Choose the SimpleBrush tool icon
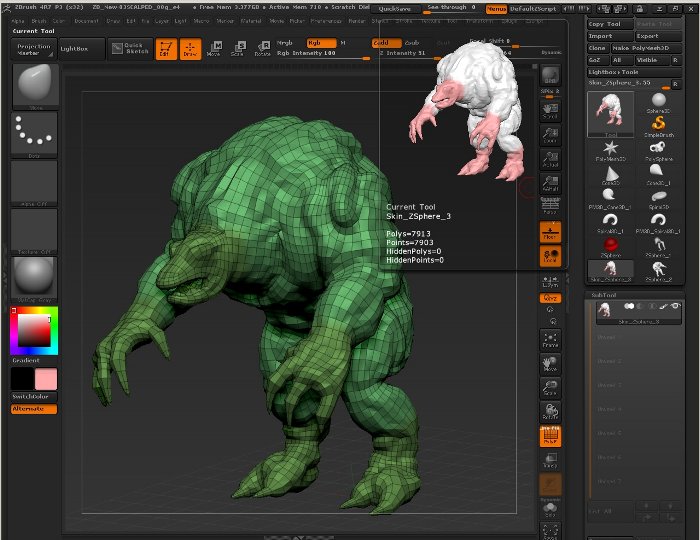 [x=660, y=122]
